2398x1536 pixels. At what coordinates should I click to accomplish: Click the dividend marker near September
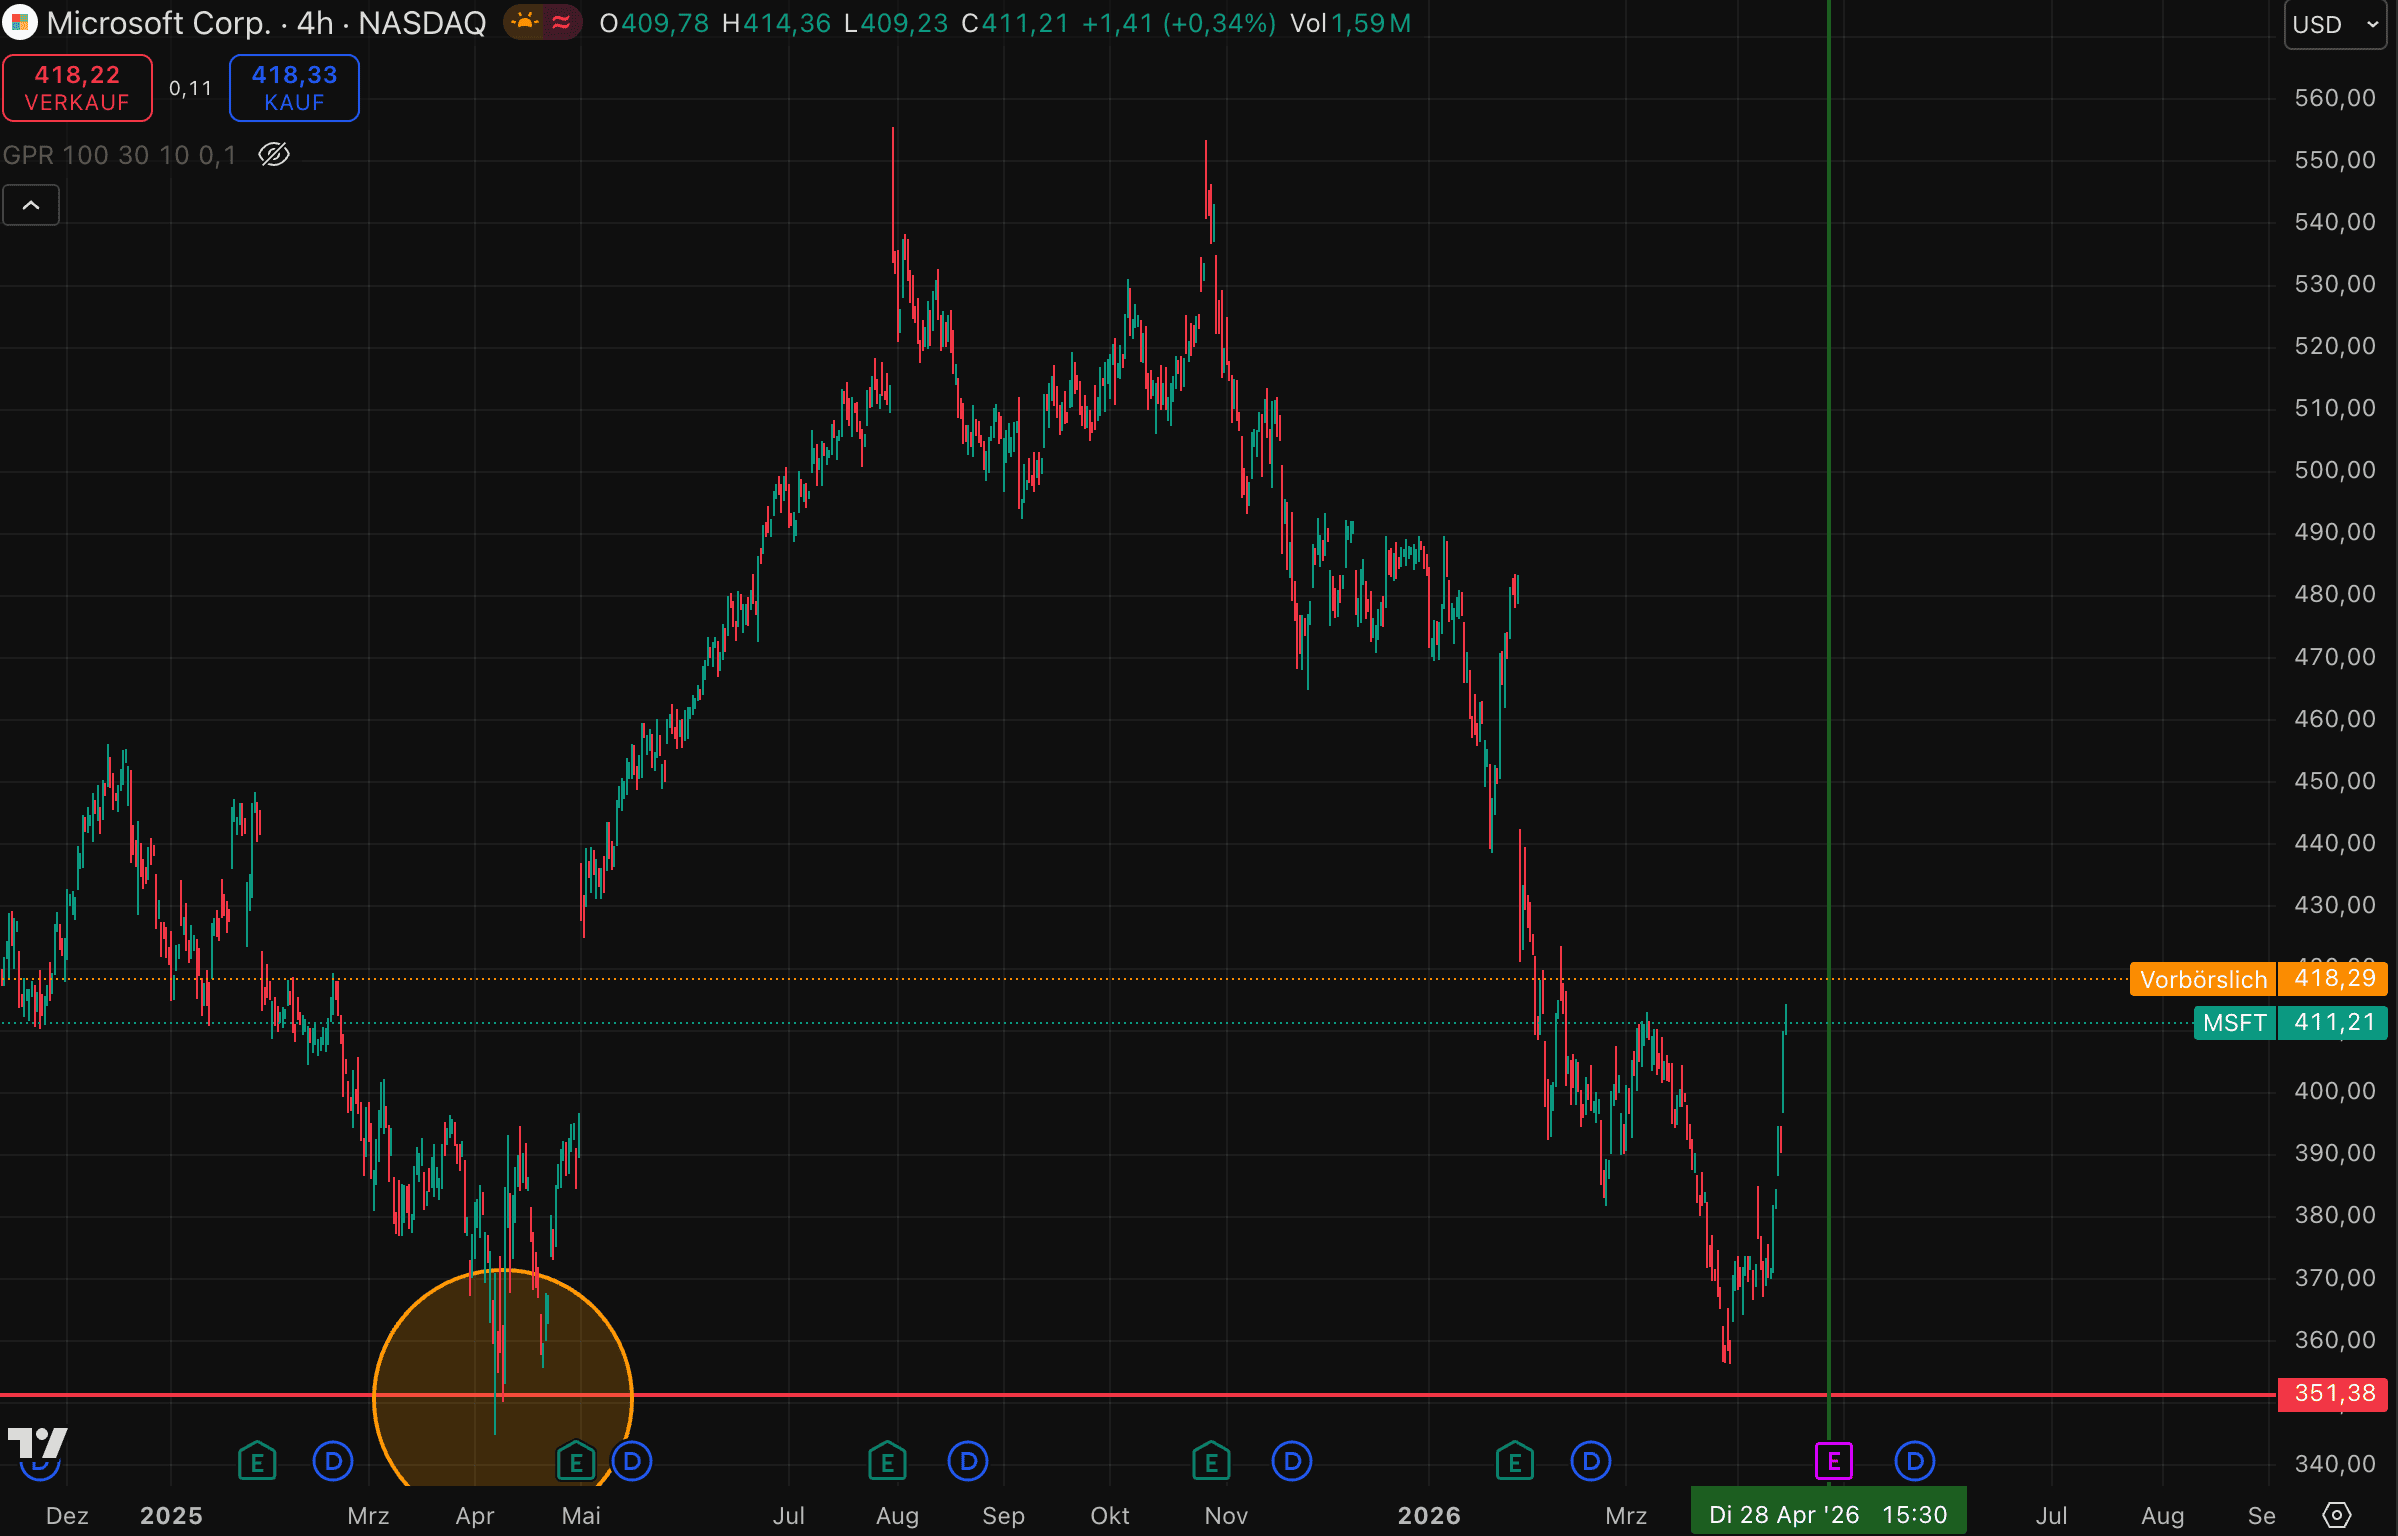[967, 1462]
